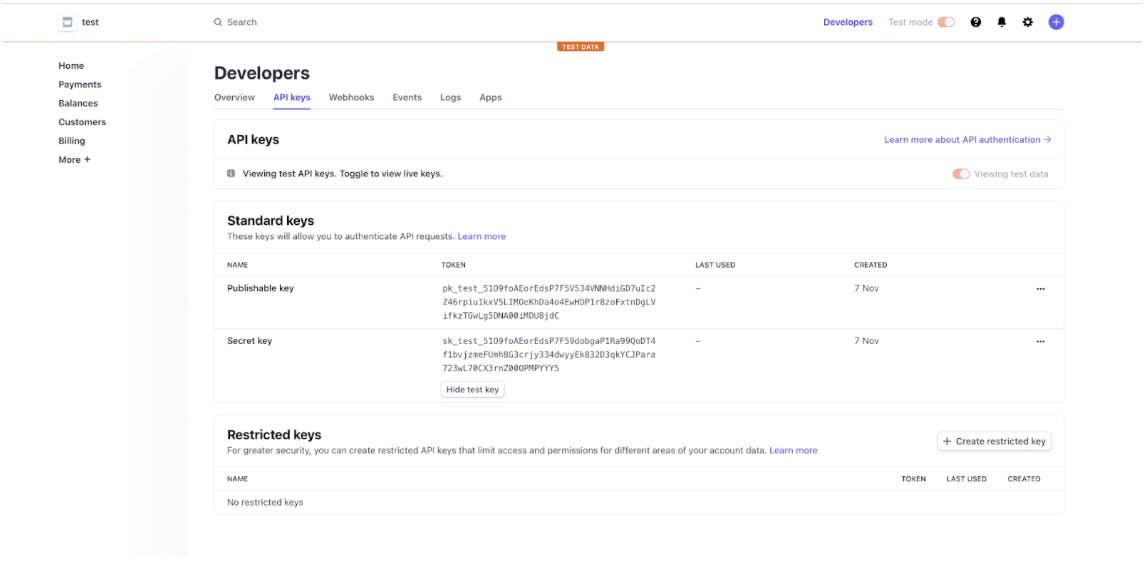Open the notifications bell
1144x576 pixels.
(x=1002, y=22)
